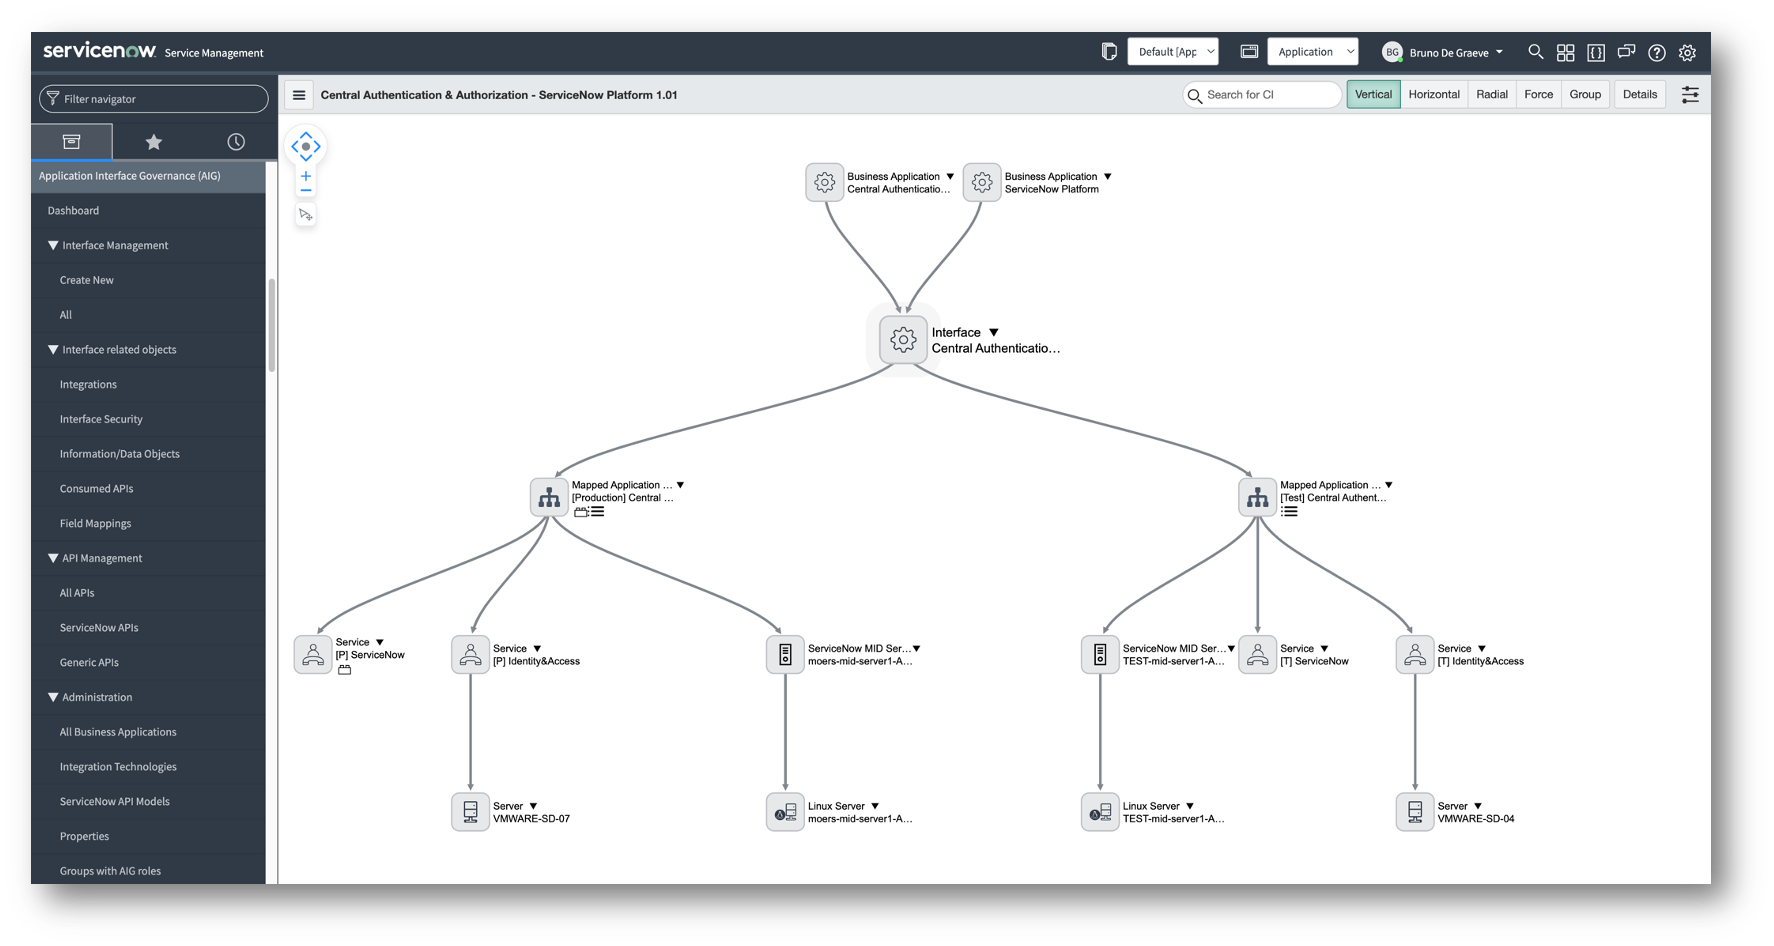Open the global search magnifier icon
The width and height of the screenshot is (1774, 946).
coord(1536,52)
